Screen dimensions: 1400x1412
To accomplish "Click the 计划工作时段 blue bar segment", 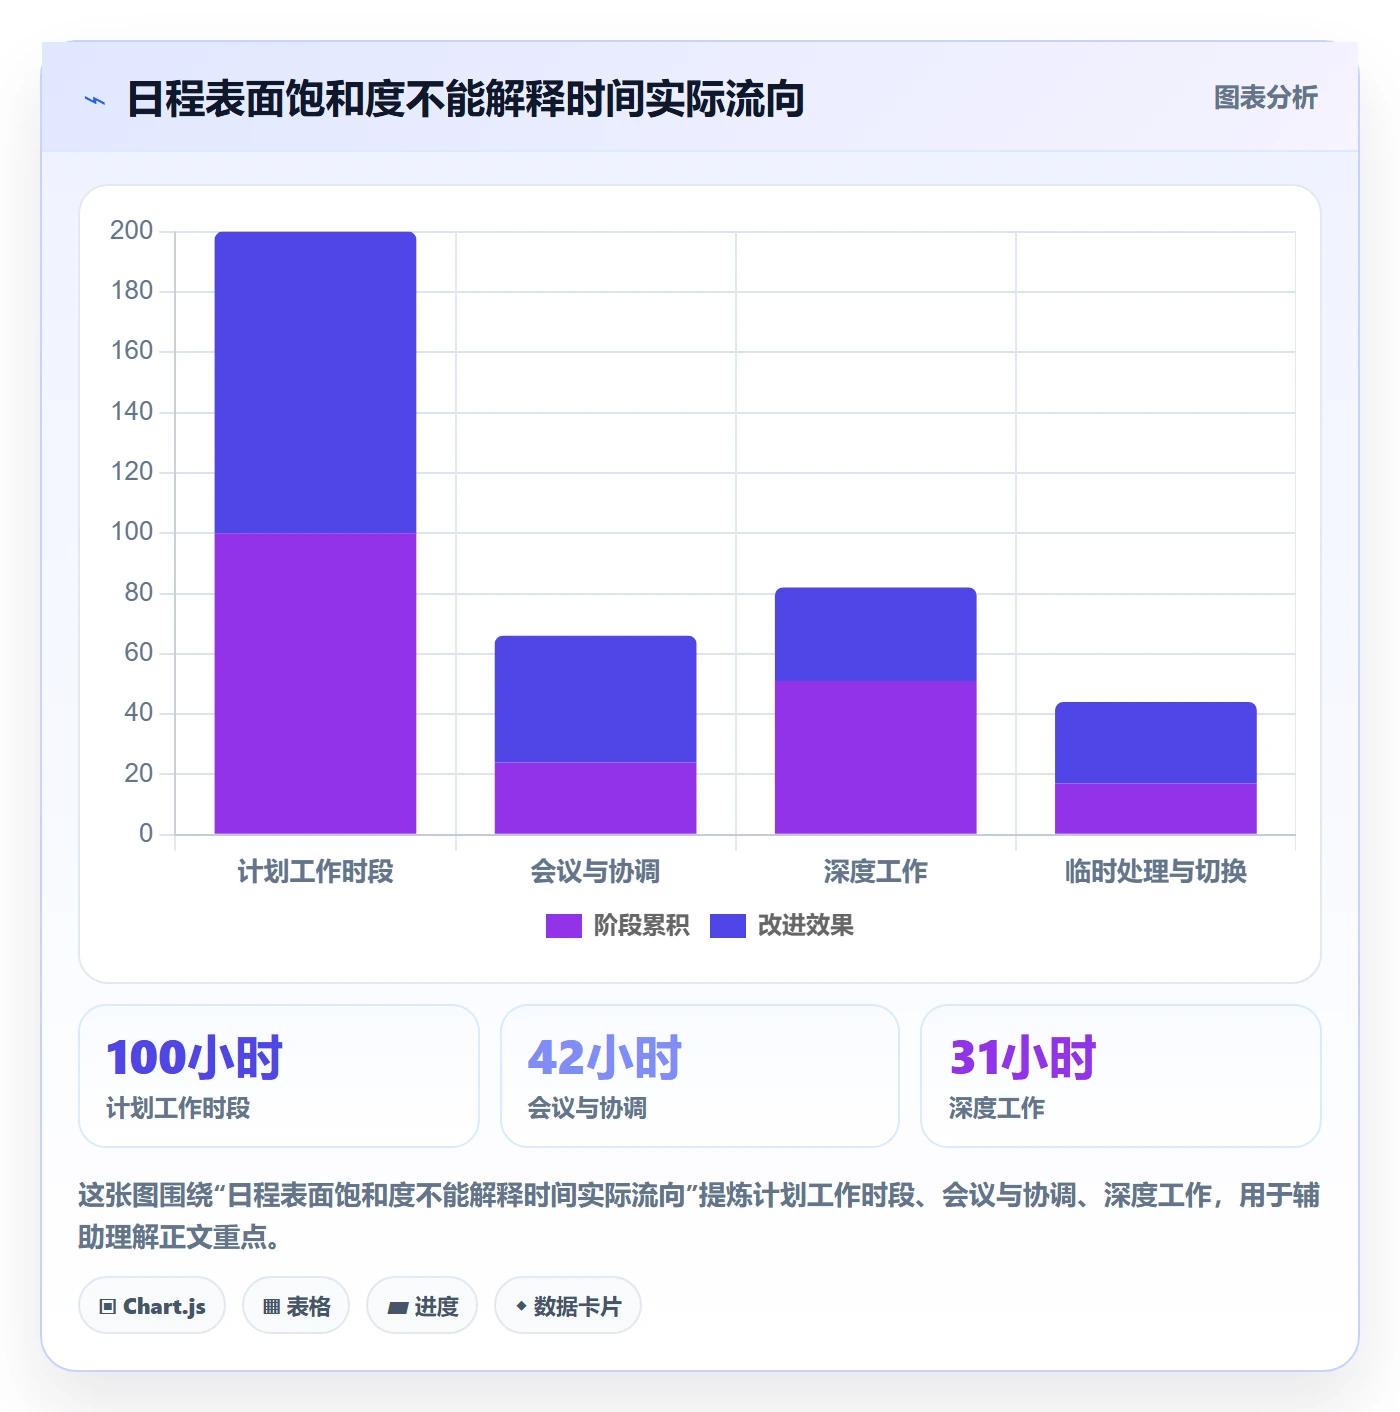I will [315, 382].
